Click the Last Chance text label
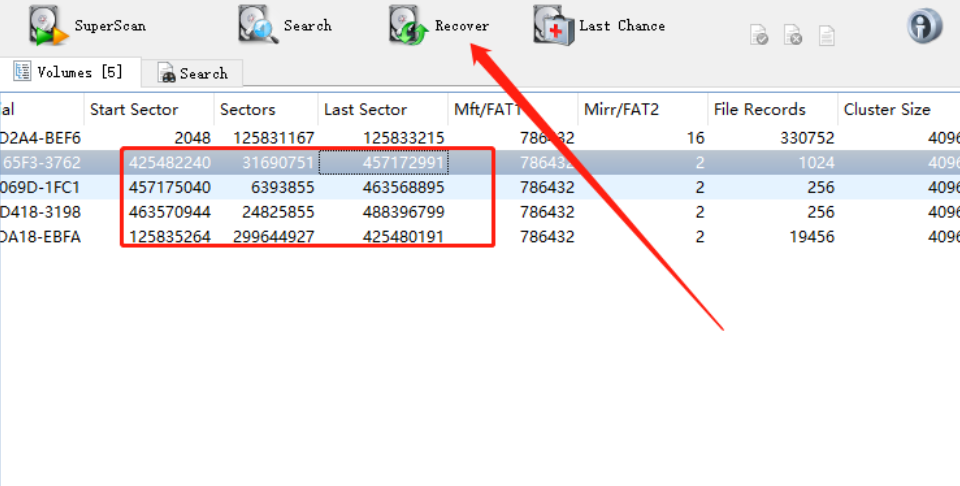 622,26
